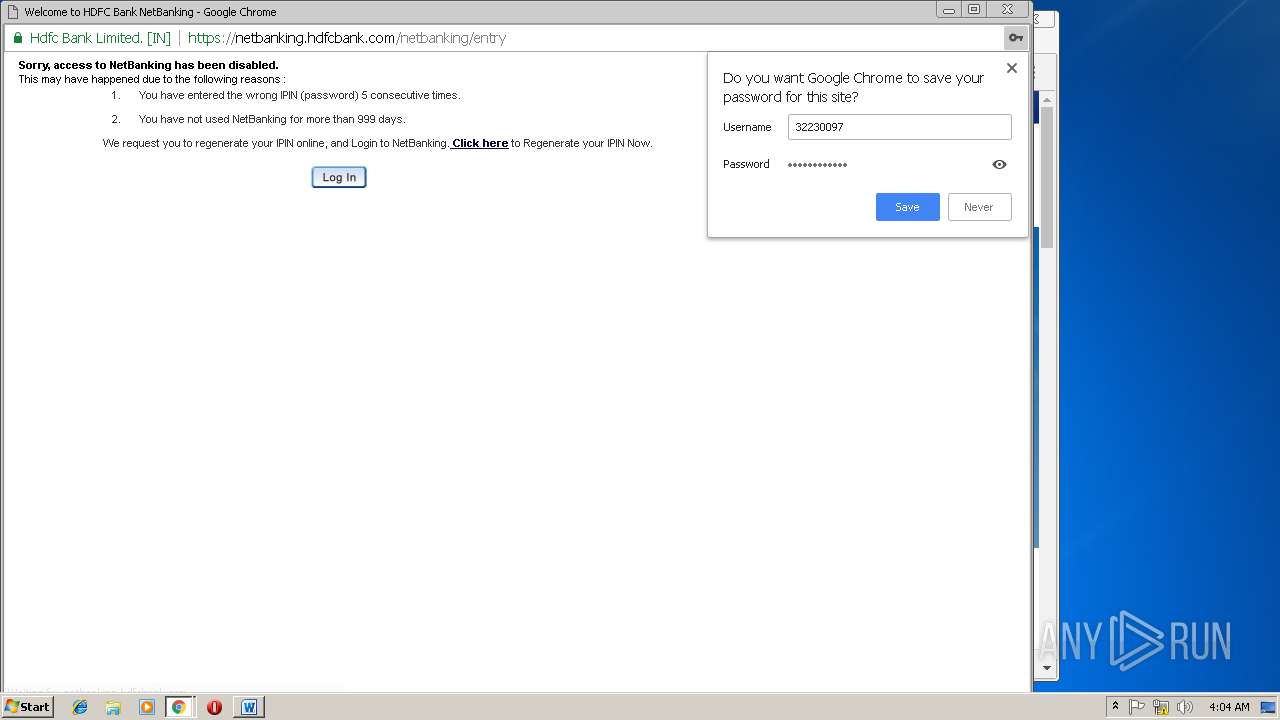Screen dimensions: 1280x720
Task: Open Action Center flag icon in tray
Action: point(1137,707)
